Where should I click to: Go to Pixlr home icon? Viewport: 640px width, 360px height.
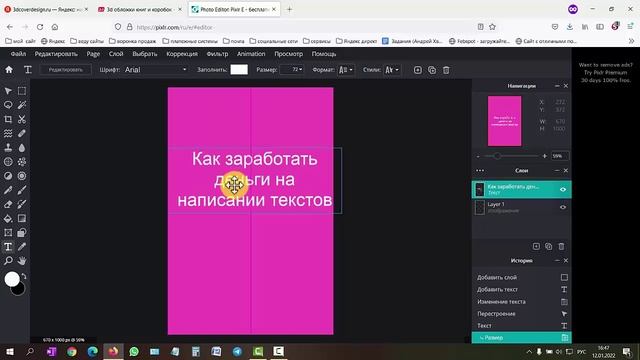(9, 70)
